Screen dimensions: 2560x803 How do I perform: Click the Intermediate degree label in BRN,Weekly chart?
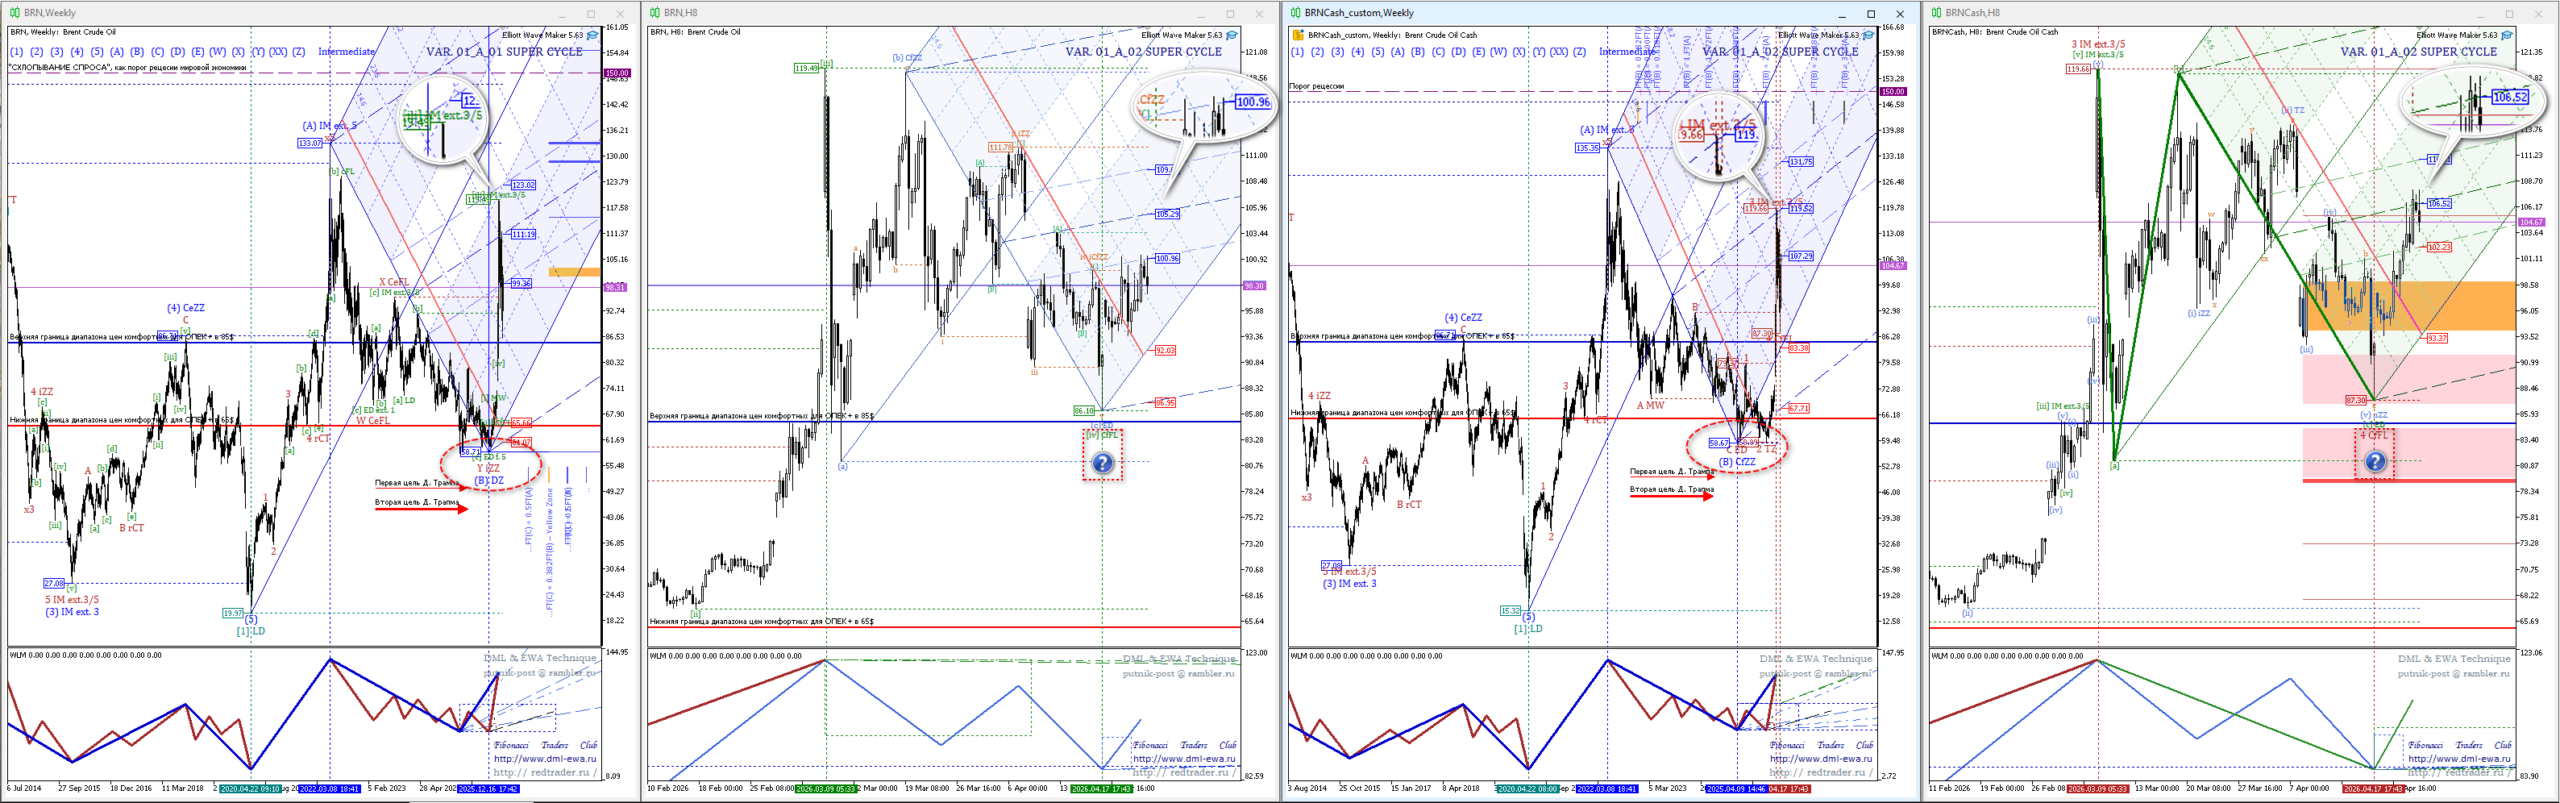pos(346,52)
